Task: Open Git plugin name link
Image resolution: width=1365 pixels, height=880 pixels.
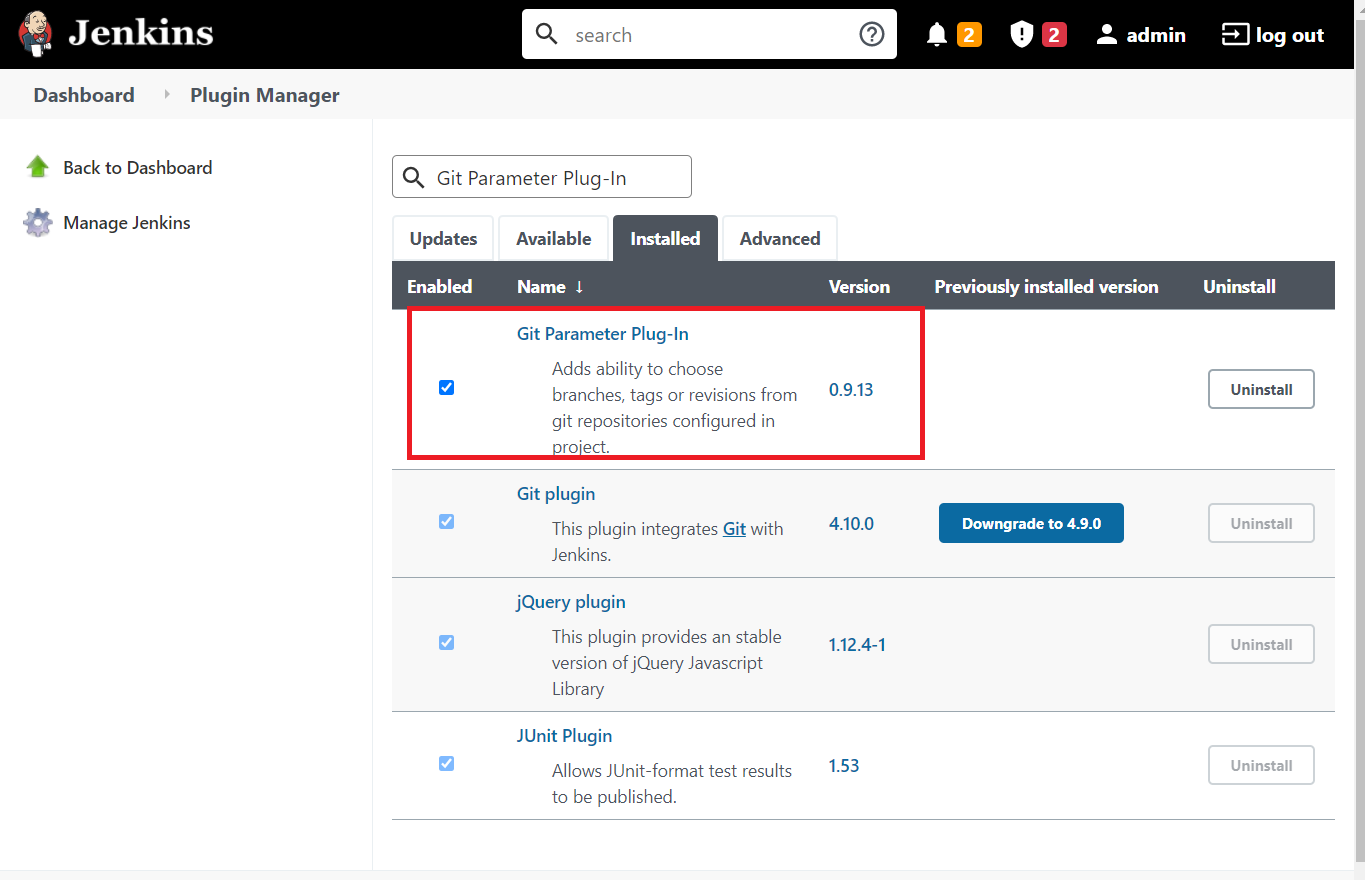Action: [x=556, y=494]
